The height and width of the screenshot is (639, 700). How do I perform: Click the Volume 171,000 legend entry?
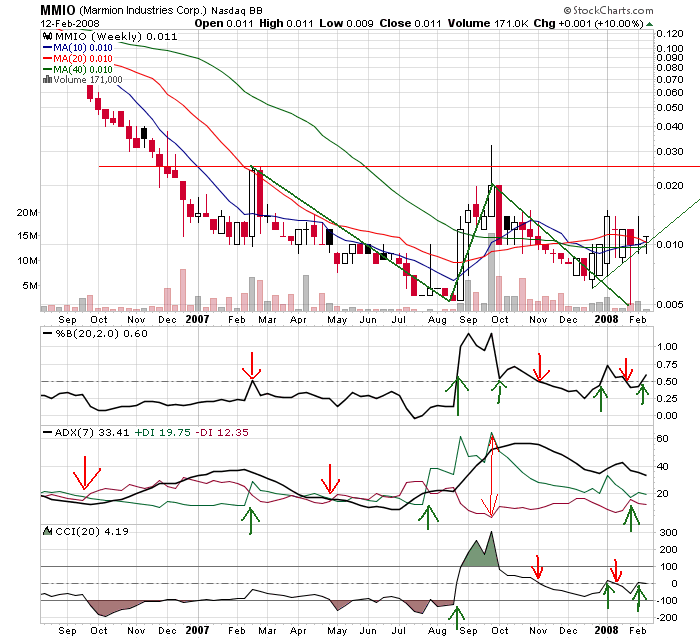coord(88,79)
